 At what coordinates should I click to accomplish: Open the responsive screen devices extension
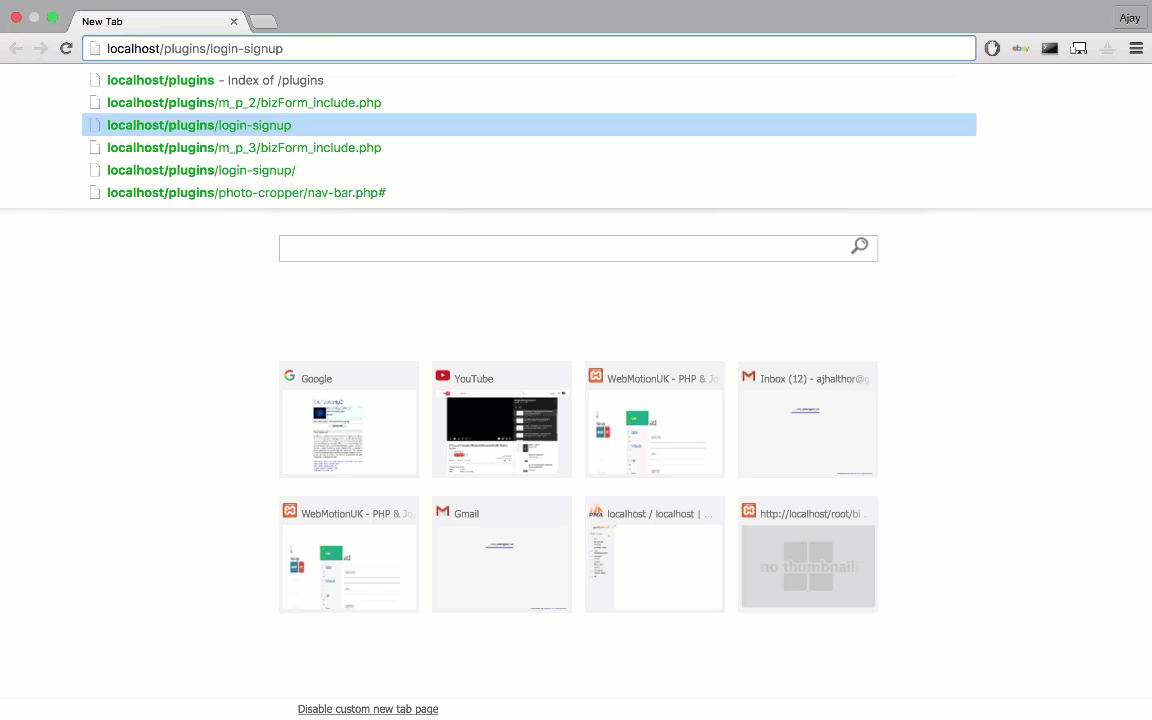(x=1078, y=48)
